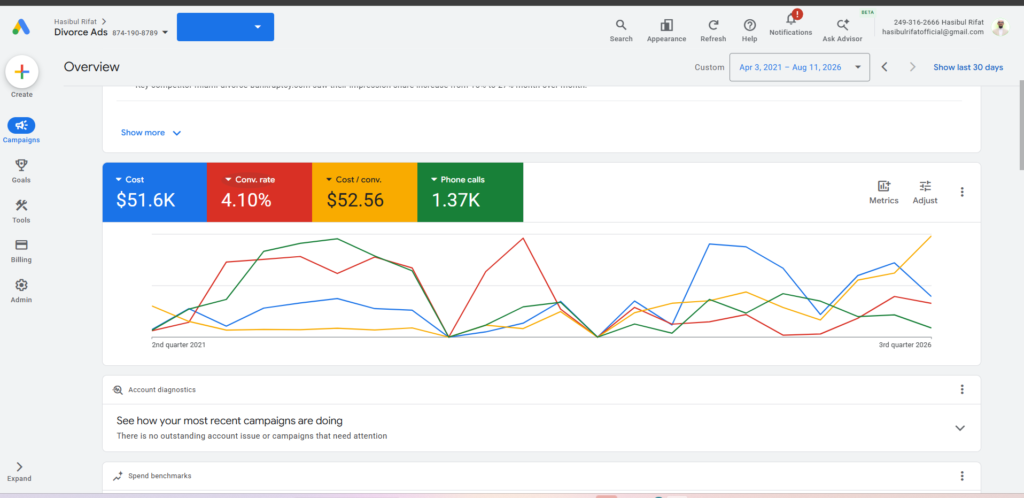Open Tools in the sidebar
Screen dimensions: 1024x498
(21, 211)
